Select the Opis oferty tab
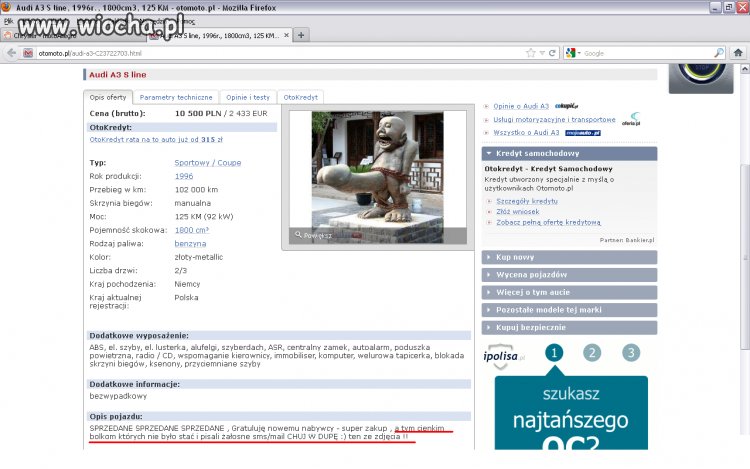The image size is (750, 469). point(108,97)
